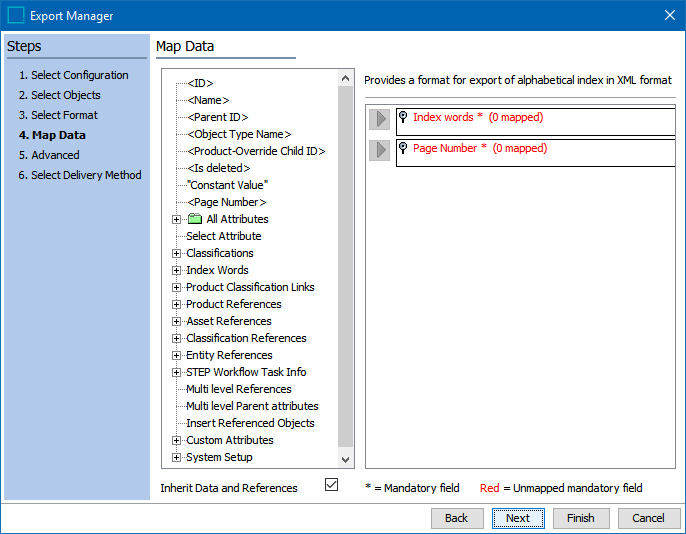This screenshot has height=534, width=686.
Task: Open the Select Delivery Method step
Action: 79,175
